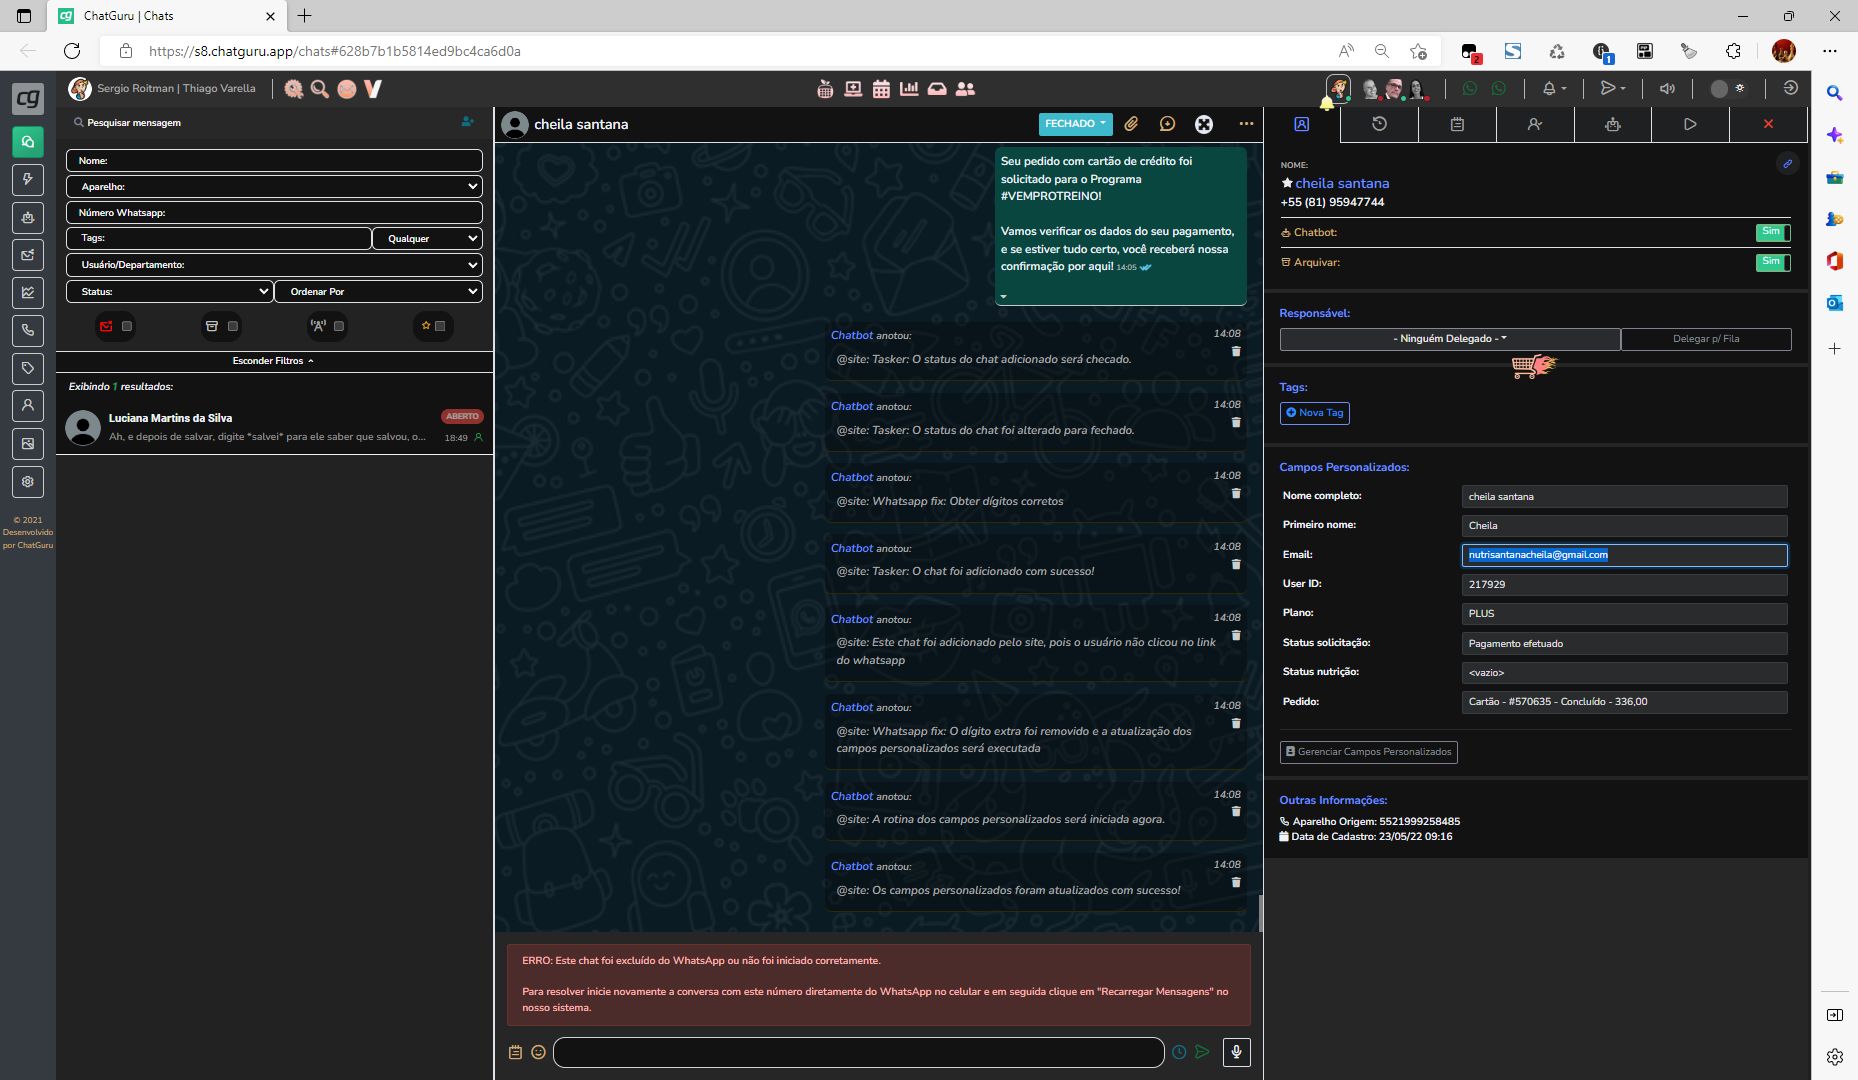This screenshot has height=1080, width=1858.
Task: Open the emoji picker in message bar
Action: [x=538, y=1052]
